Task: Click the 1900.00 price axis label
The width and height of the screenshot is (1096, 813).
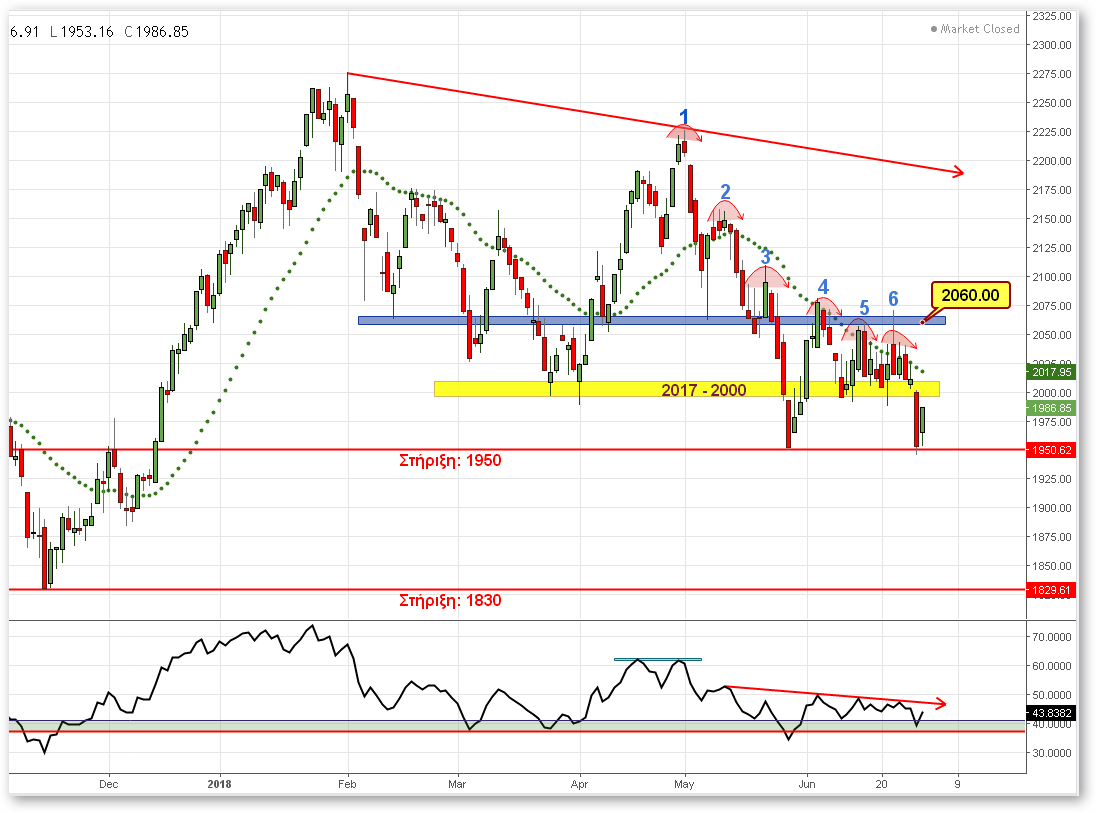Action: pyautogui.click(x=1052, y=508)
